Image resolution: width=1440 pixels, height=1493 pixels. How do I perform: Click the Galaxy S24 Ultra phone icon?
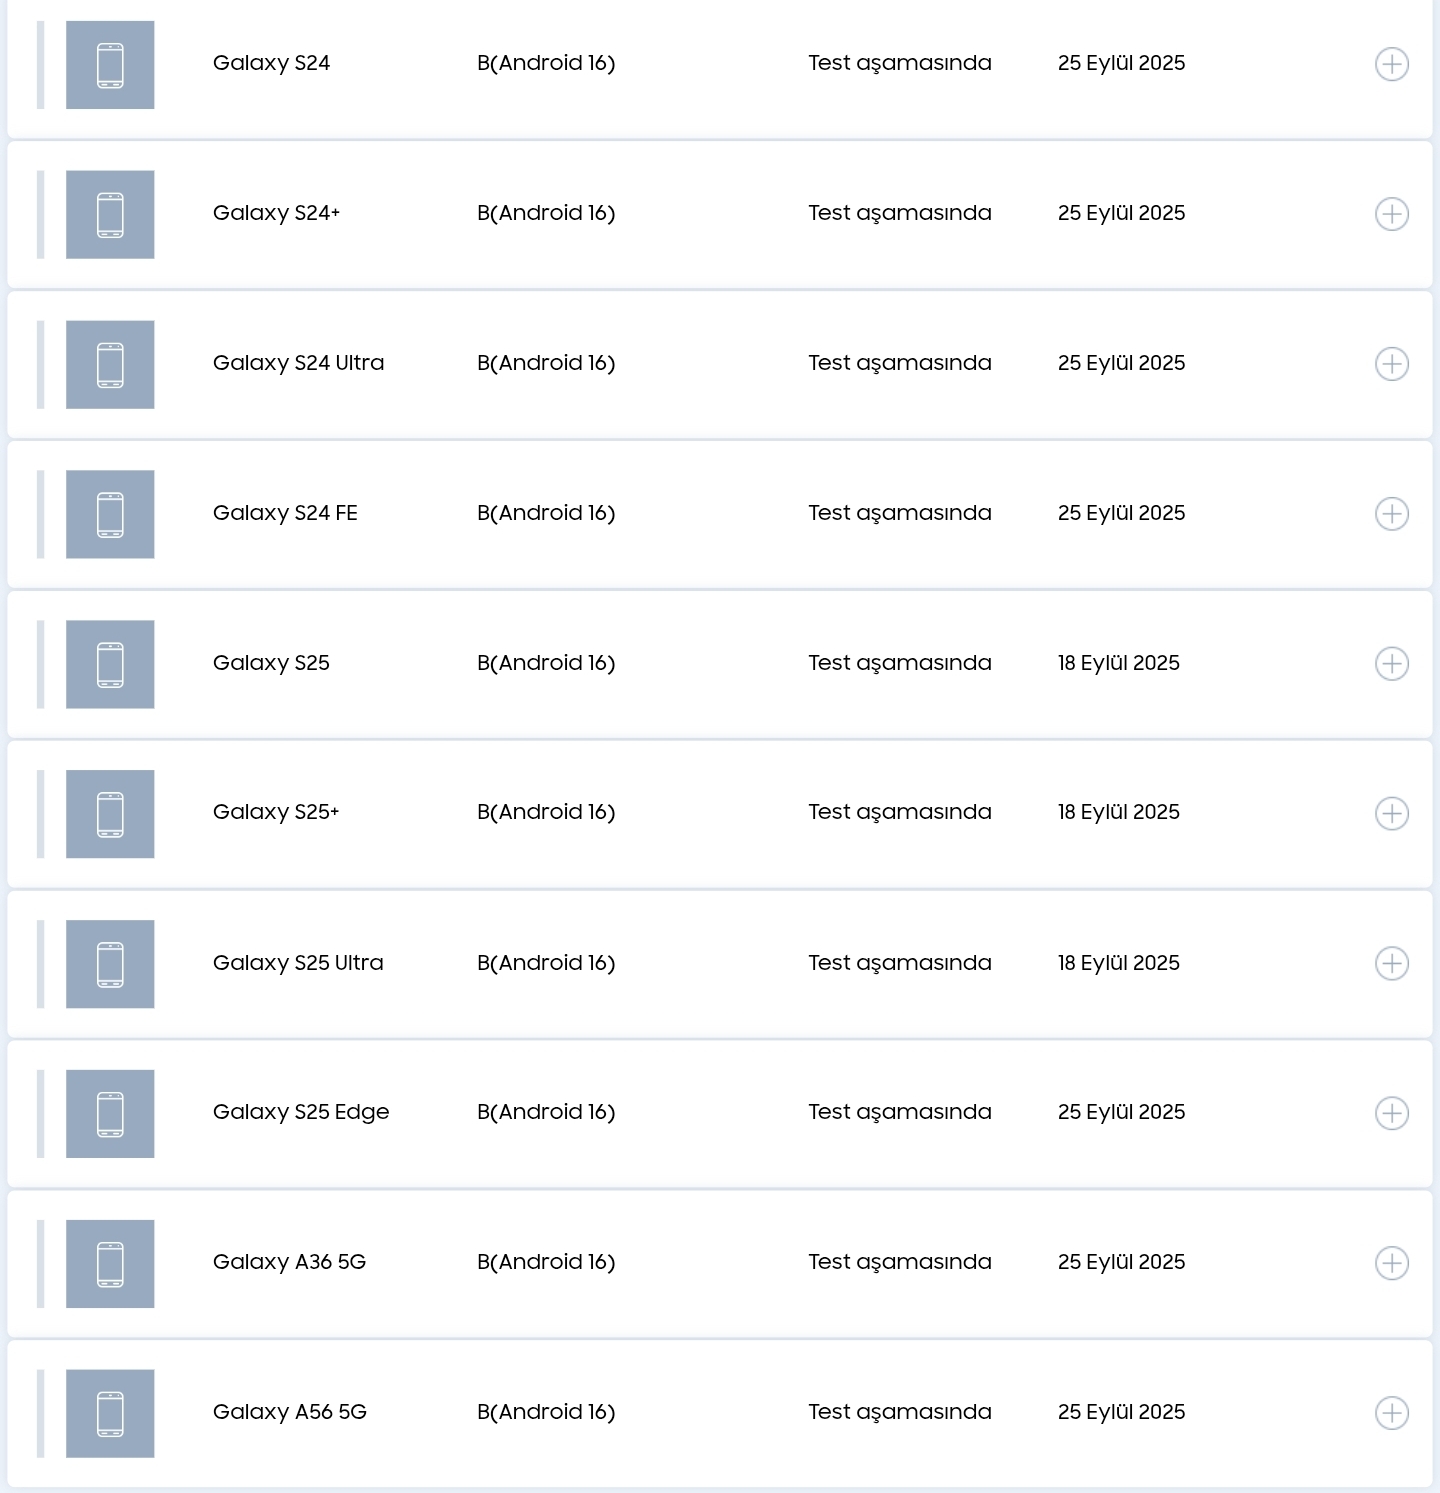click(x=110, y=365)
